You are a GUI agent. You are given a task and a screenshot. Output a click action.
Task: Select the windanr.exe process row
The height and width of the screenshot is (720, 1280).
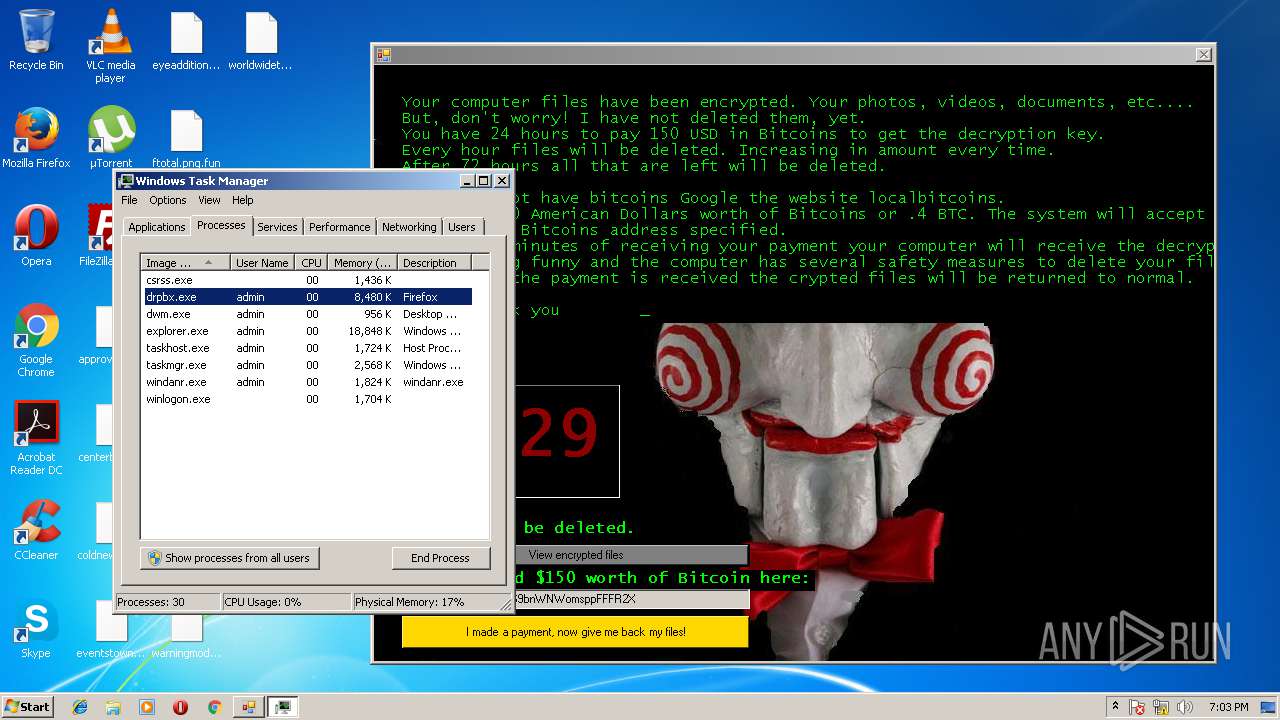coord(306,382)
